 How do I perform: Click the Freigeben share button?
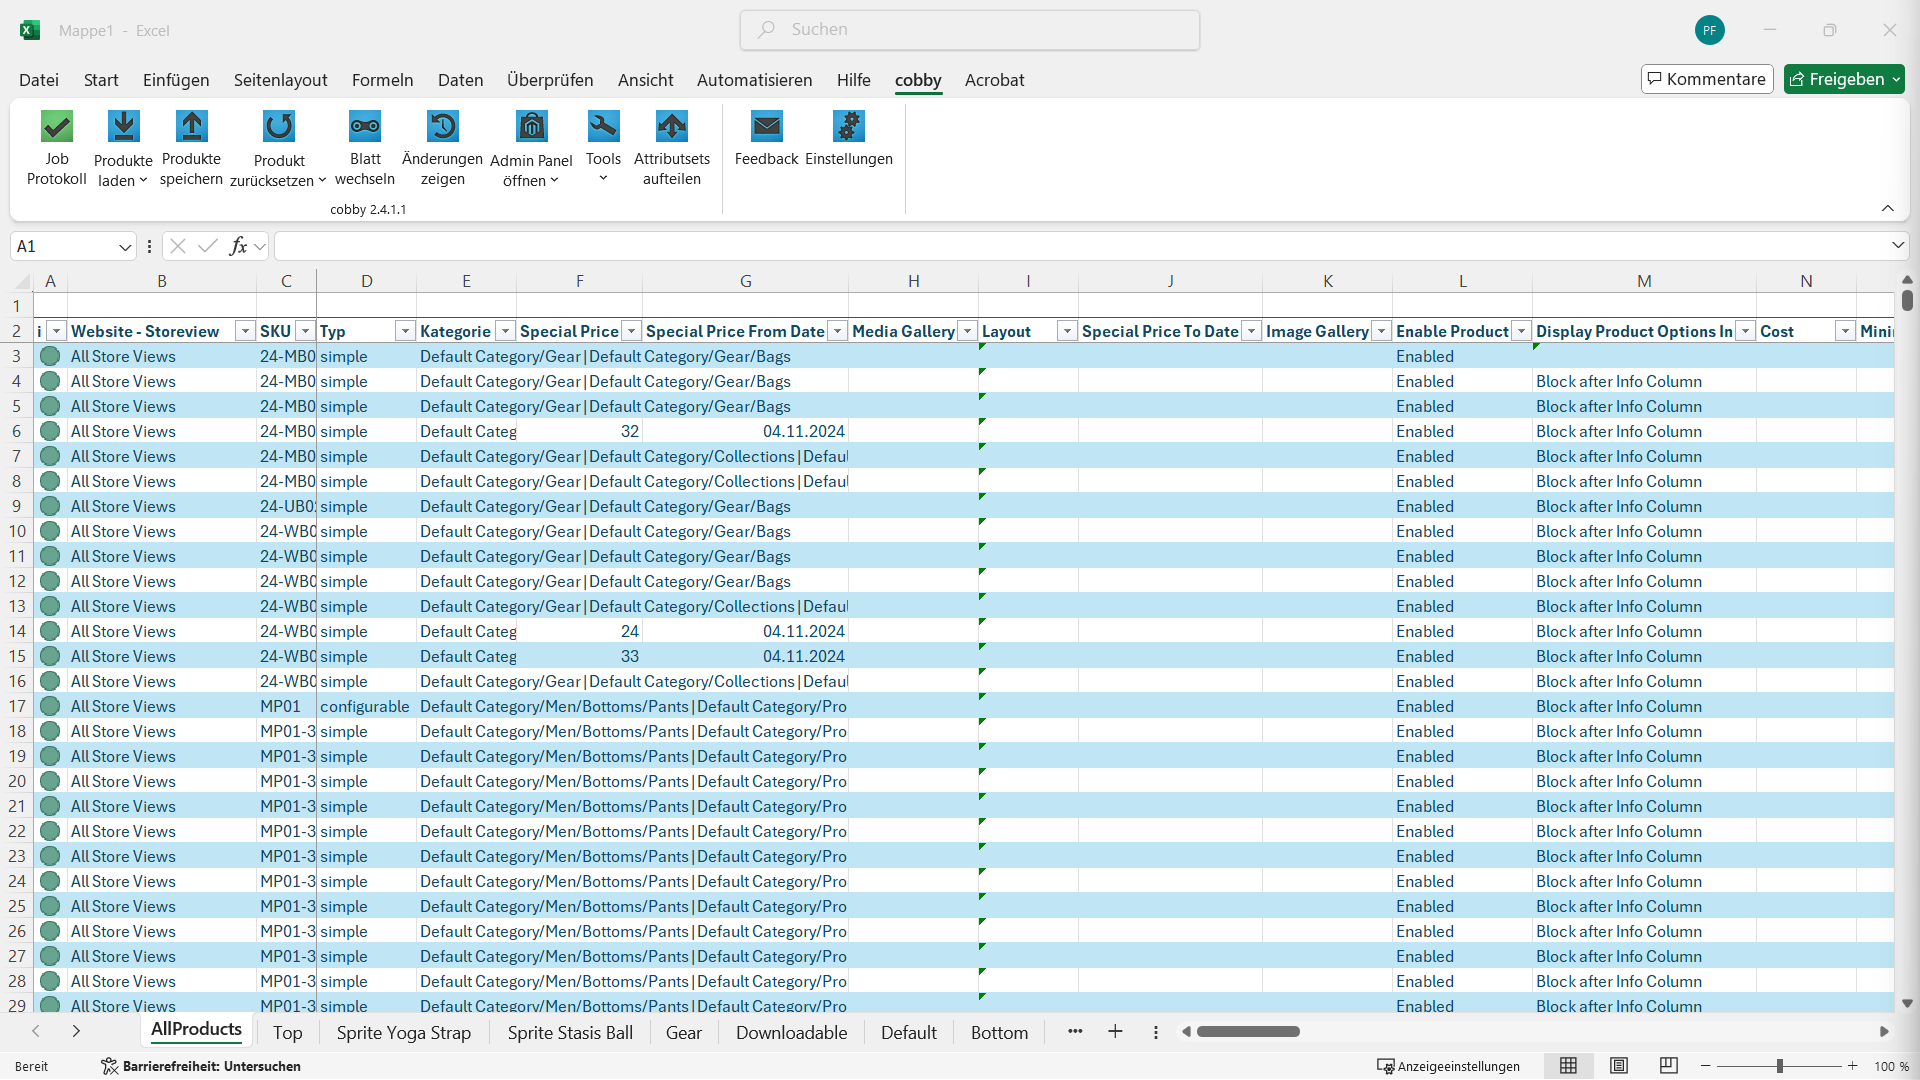pyautogui.click(x=1837, y=79)
